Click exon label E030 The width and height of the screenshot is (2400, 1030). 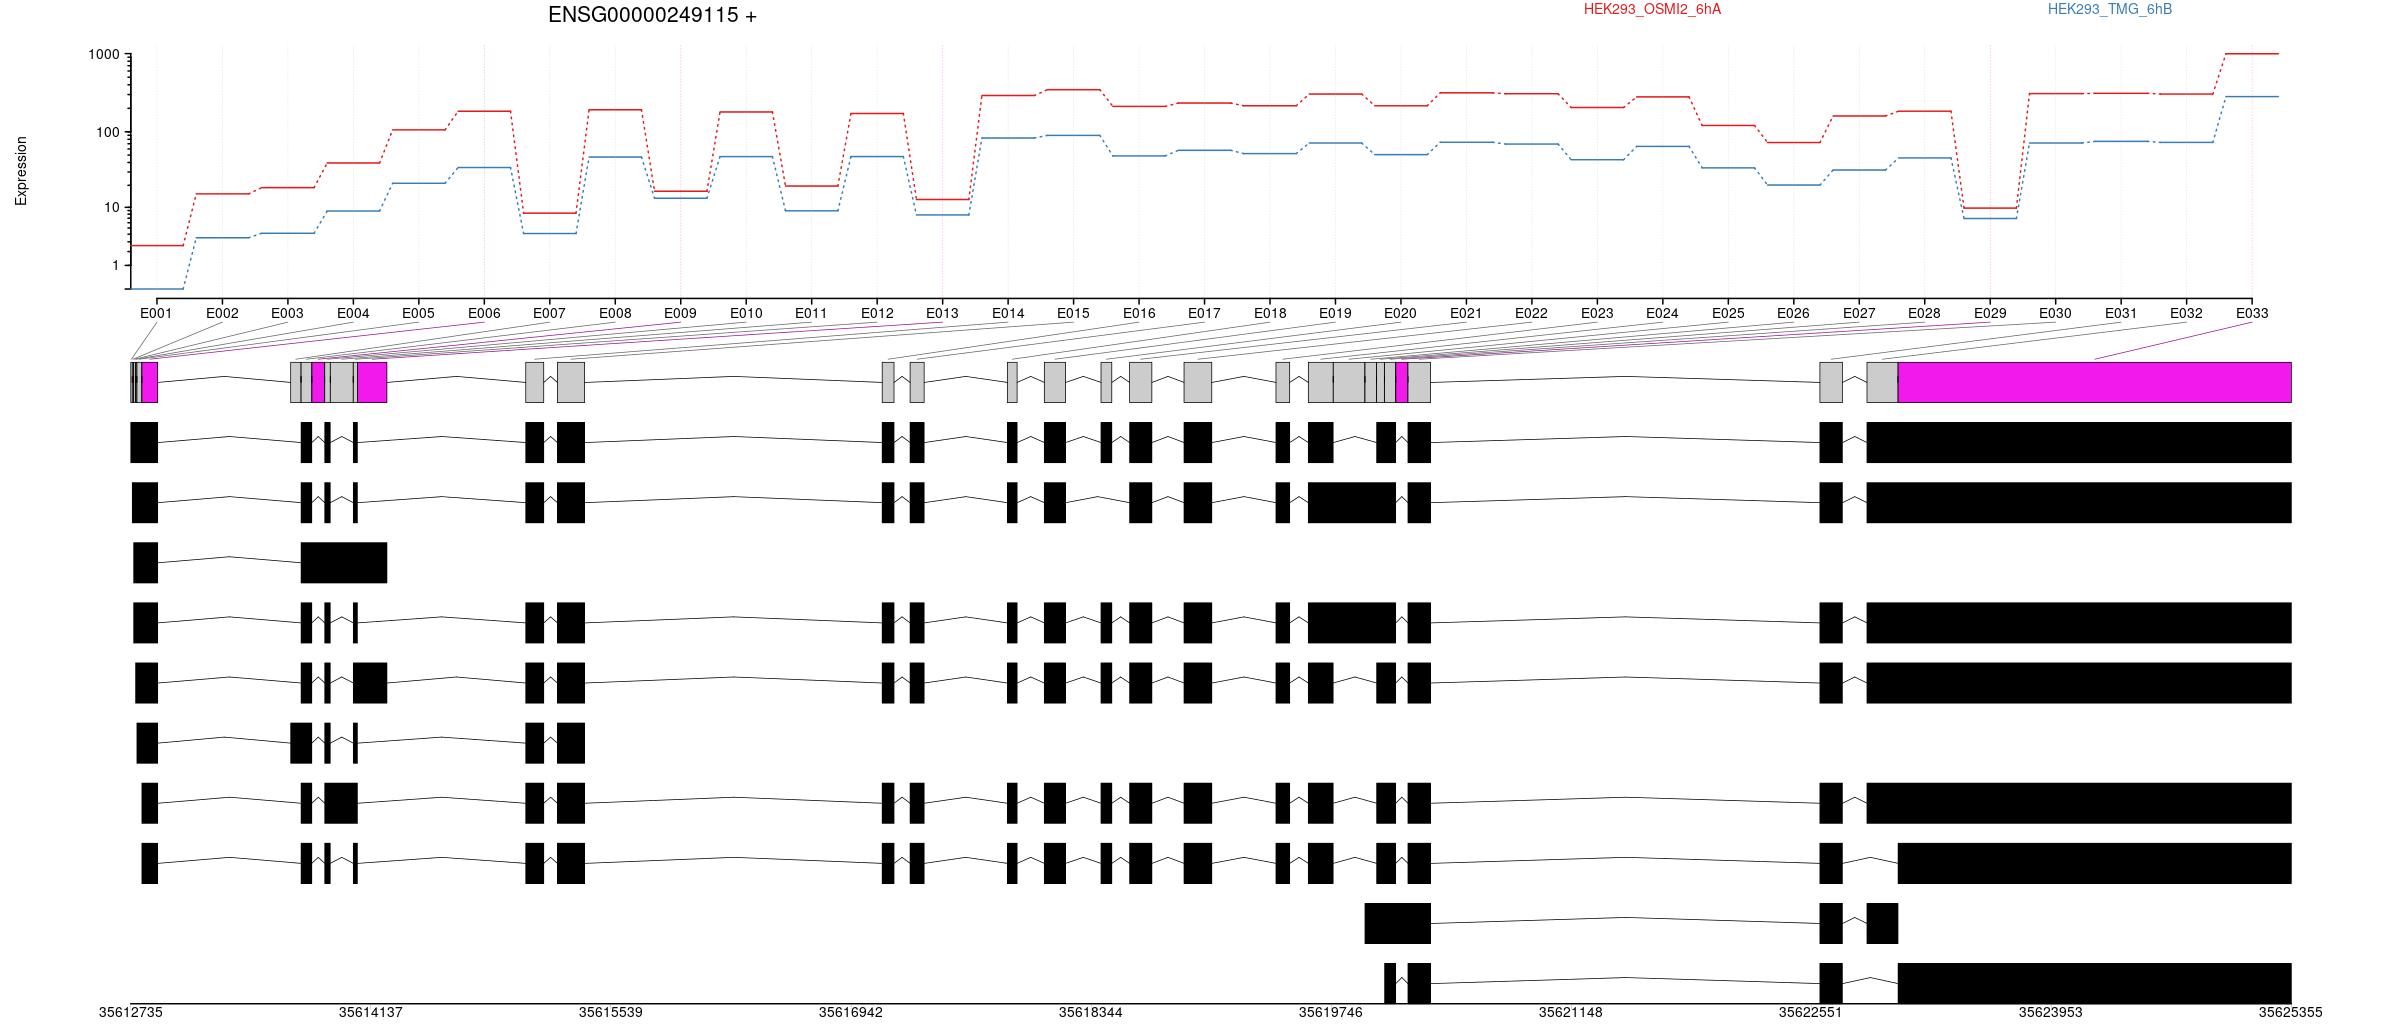pos(2055,313)
